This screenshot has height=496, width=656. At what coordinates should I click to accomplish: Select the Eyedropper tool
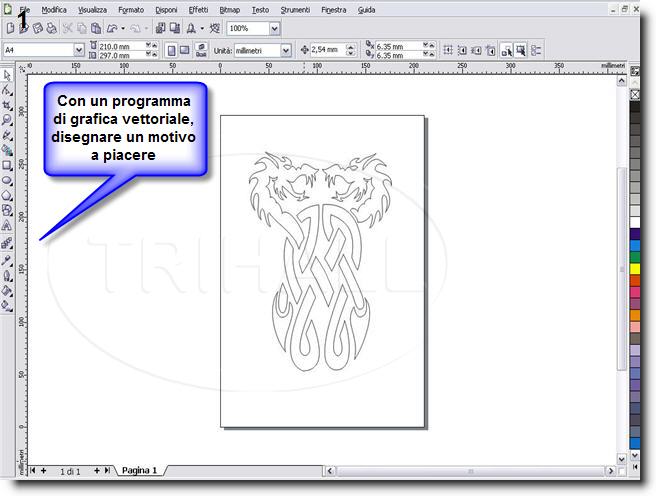click(x=7, y=261)
